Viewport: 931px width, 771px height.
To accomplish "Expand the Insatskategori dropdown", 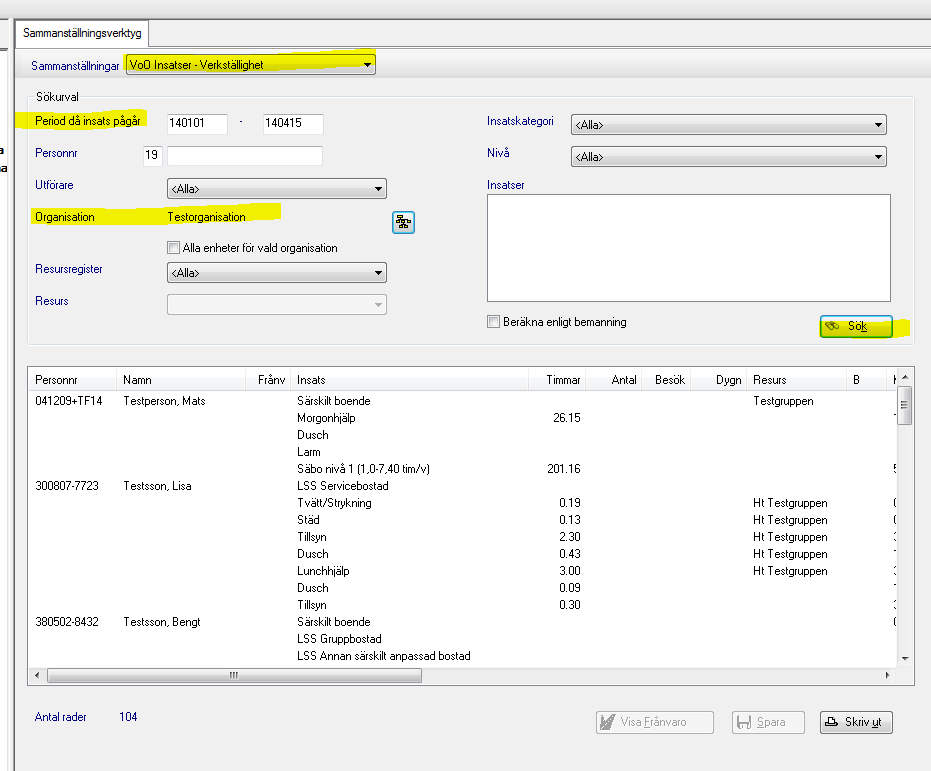I will coord(729,125).
